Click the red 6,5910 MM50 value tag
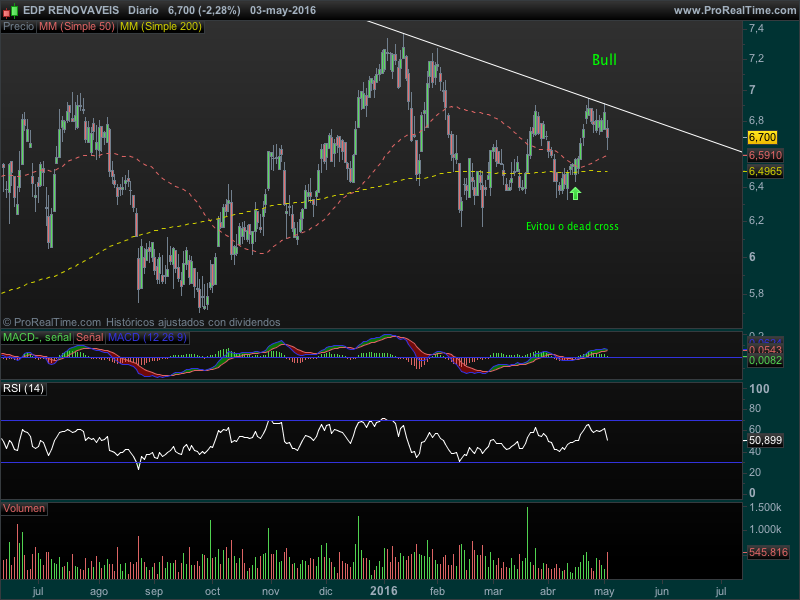 765,155
